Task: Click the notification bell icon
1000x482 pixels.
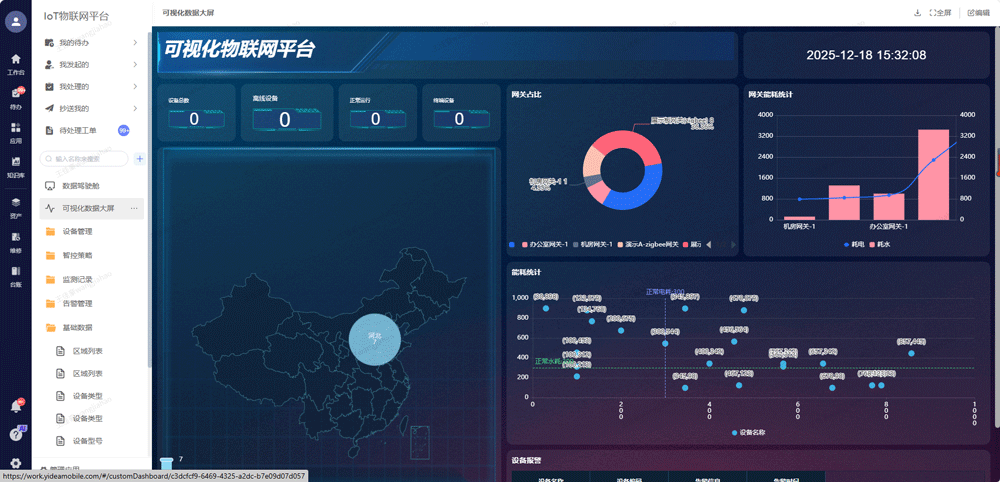Action: [15, 406]
